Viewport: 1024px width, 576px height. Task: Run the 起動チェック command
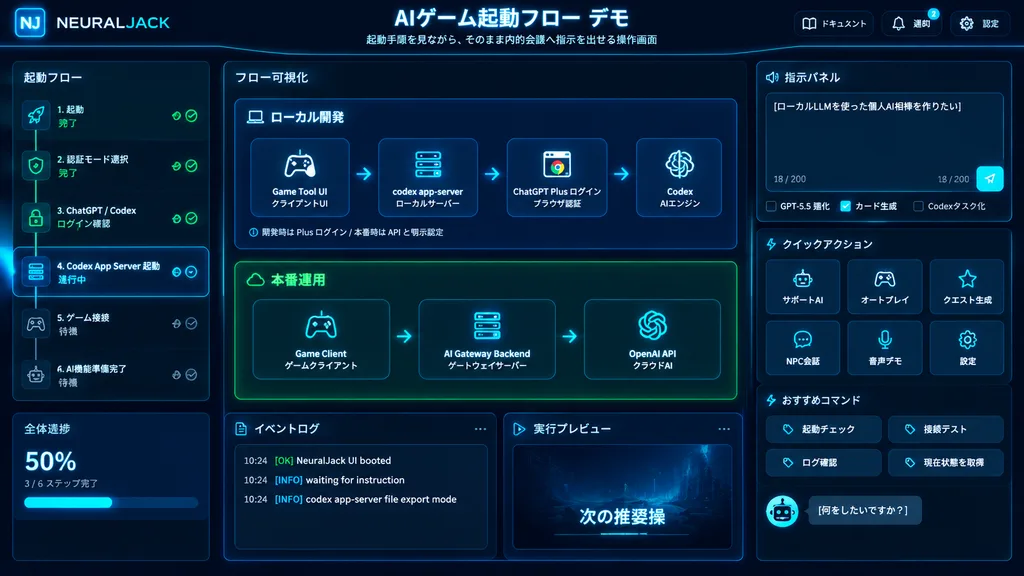click(824, 429)
